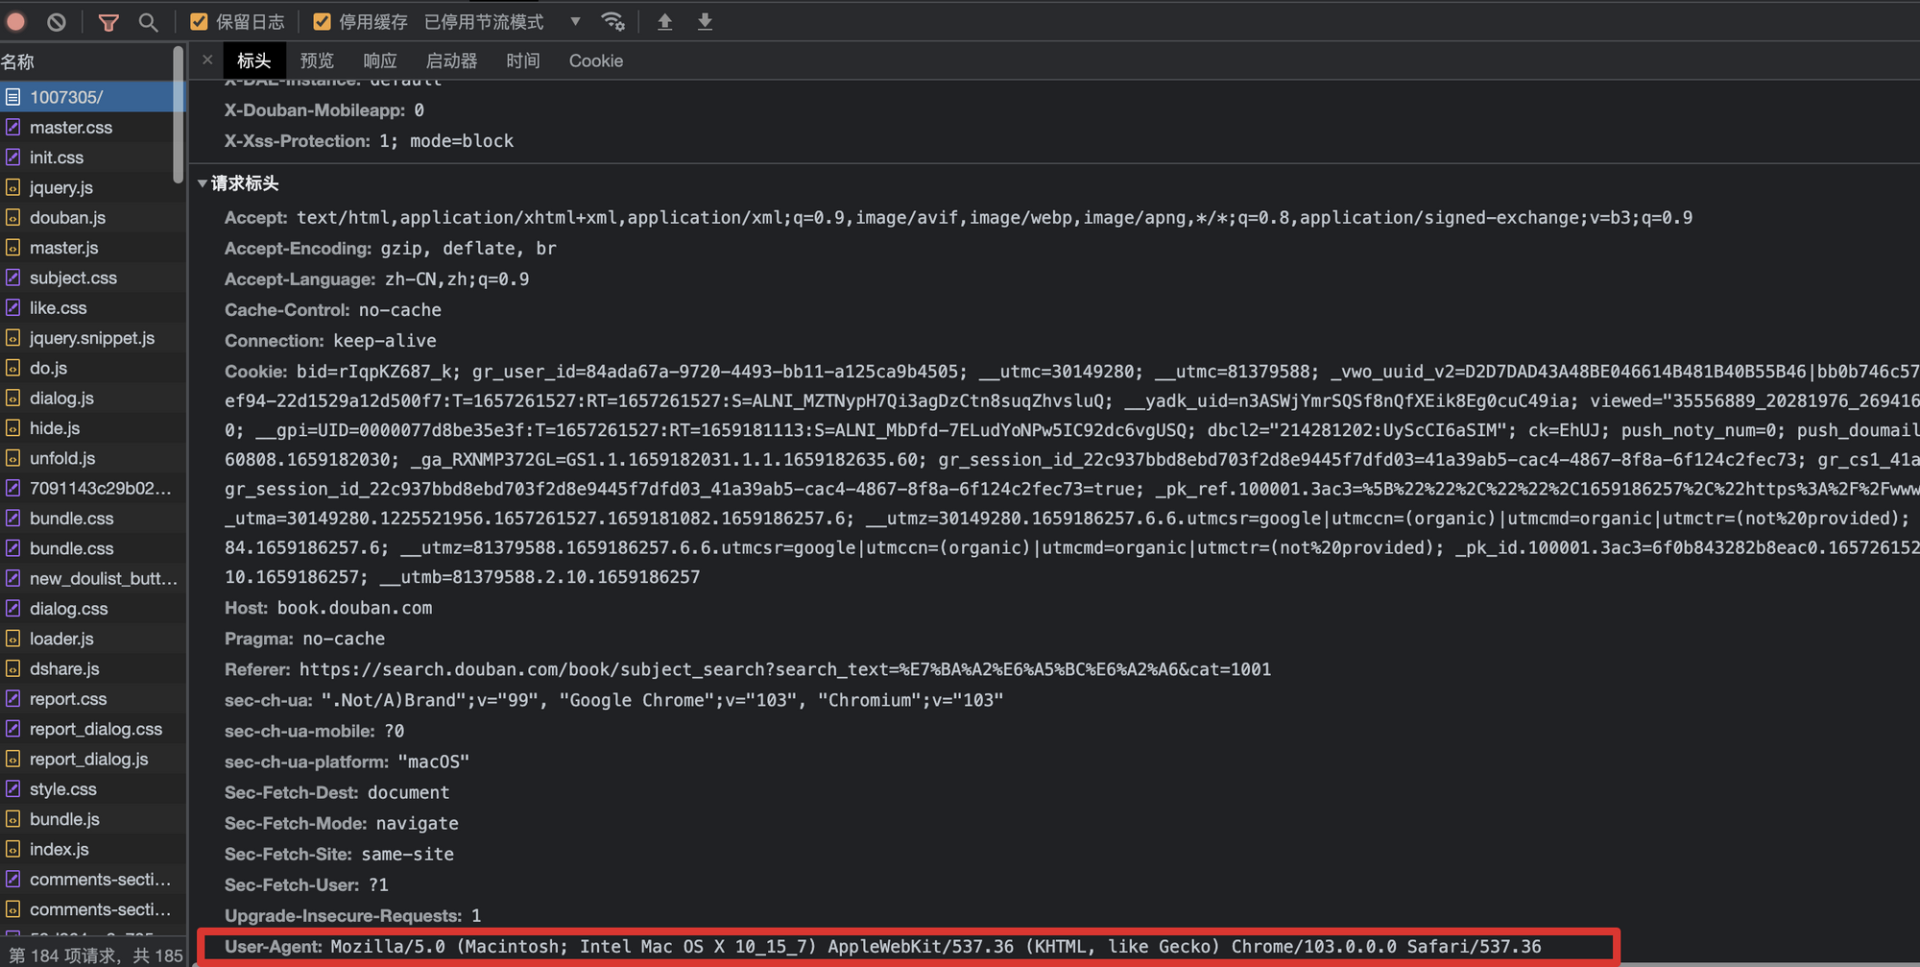Close the request details panel
Viewport: 1920px width, 967px height.
207,60
